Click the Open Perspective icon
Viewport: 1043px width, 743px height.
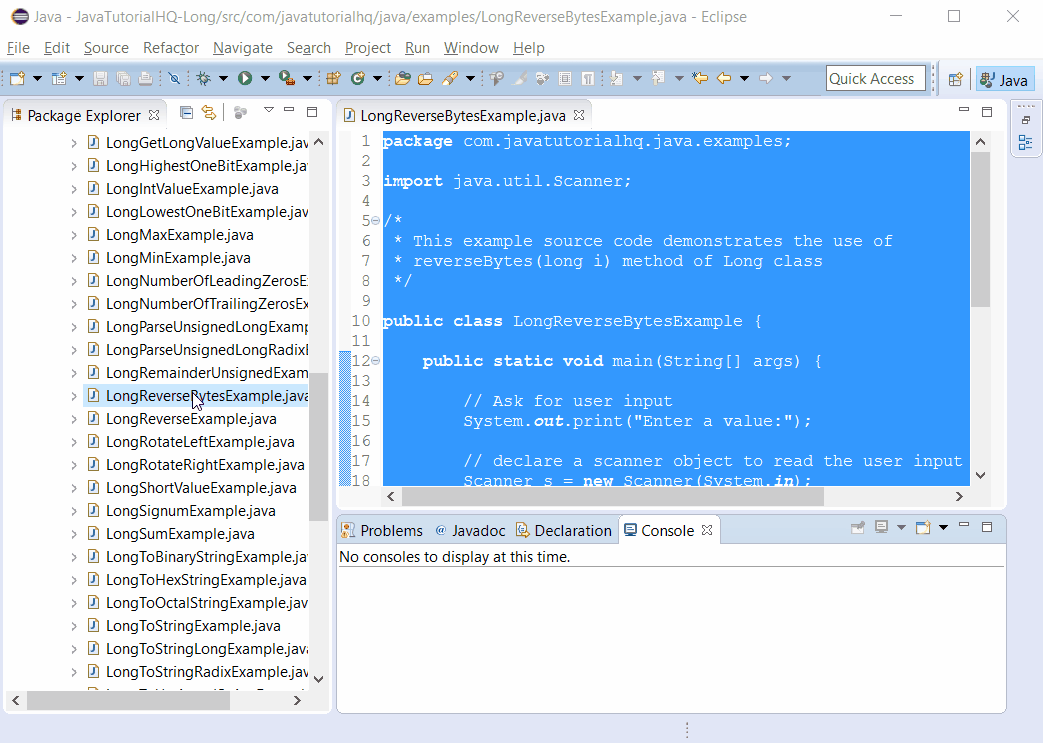[956, 78]
